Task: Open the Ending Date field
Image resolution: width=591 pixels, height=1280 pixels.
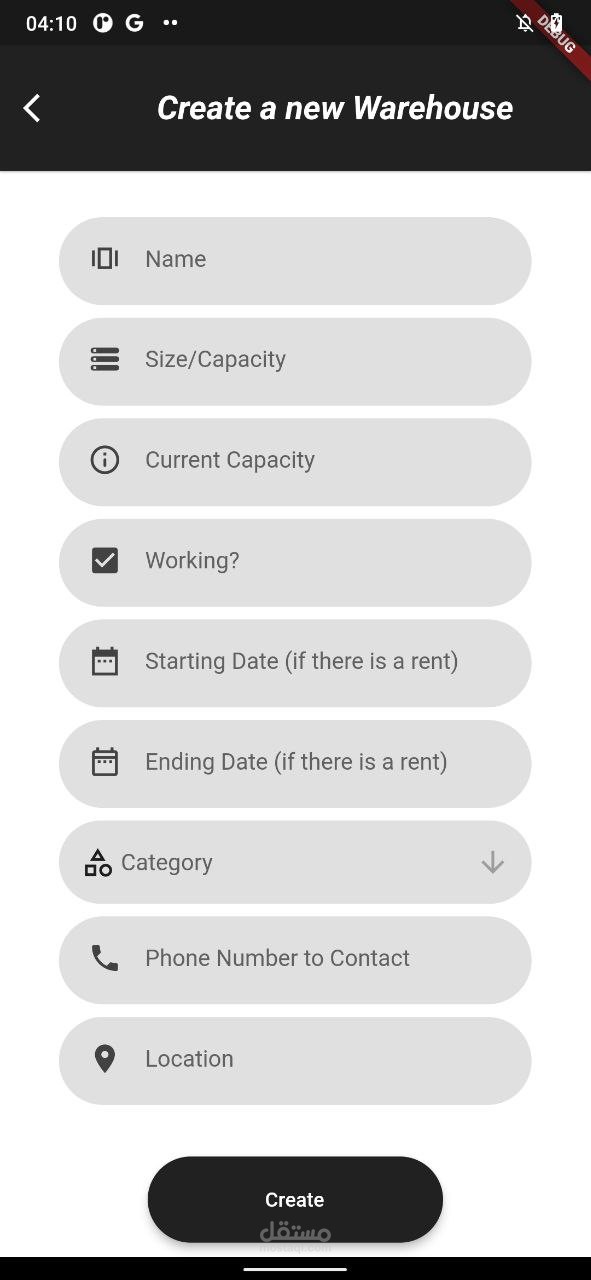Action: point(295,764)
